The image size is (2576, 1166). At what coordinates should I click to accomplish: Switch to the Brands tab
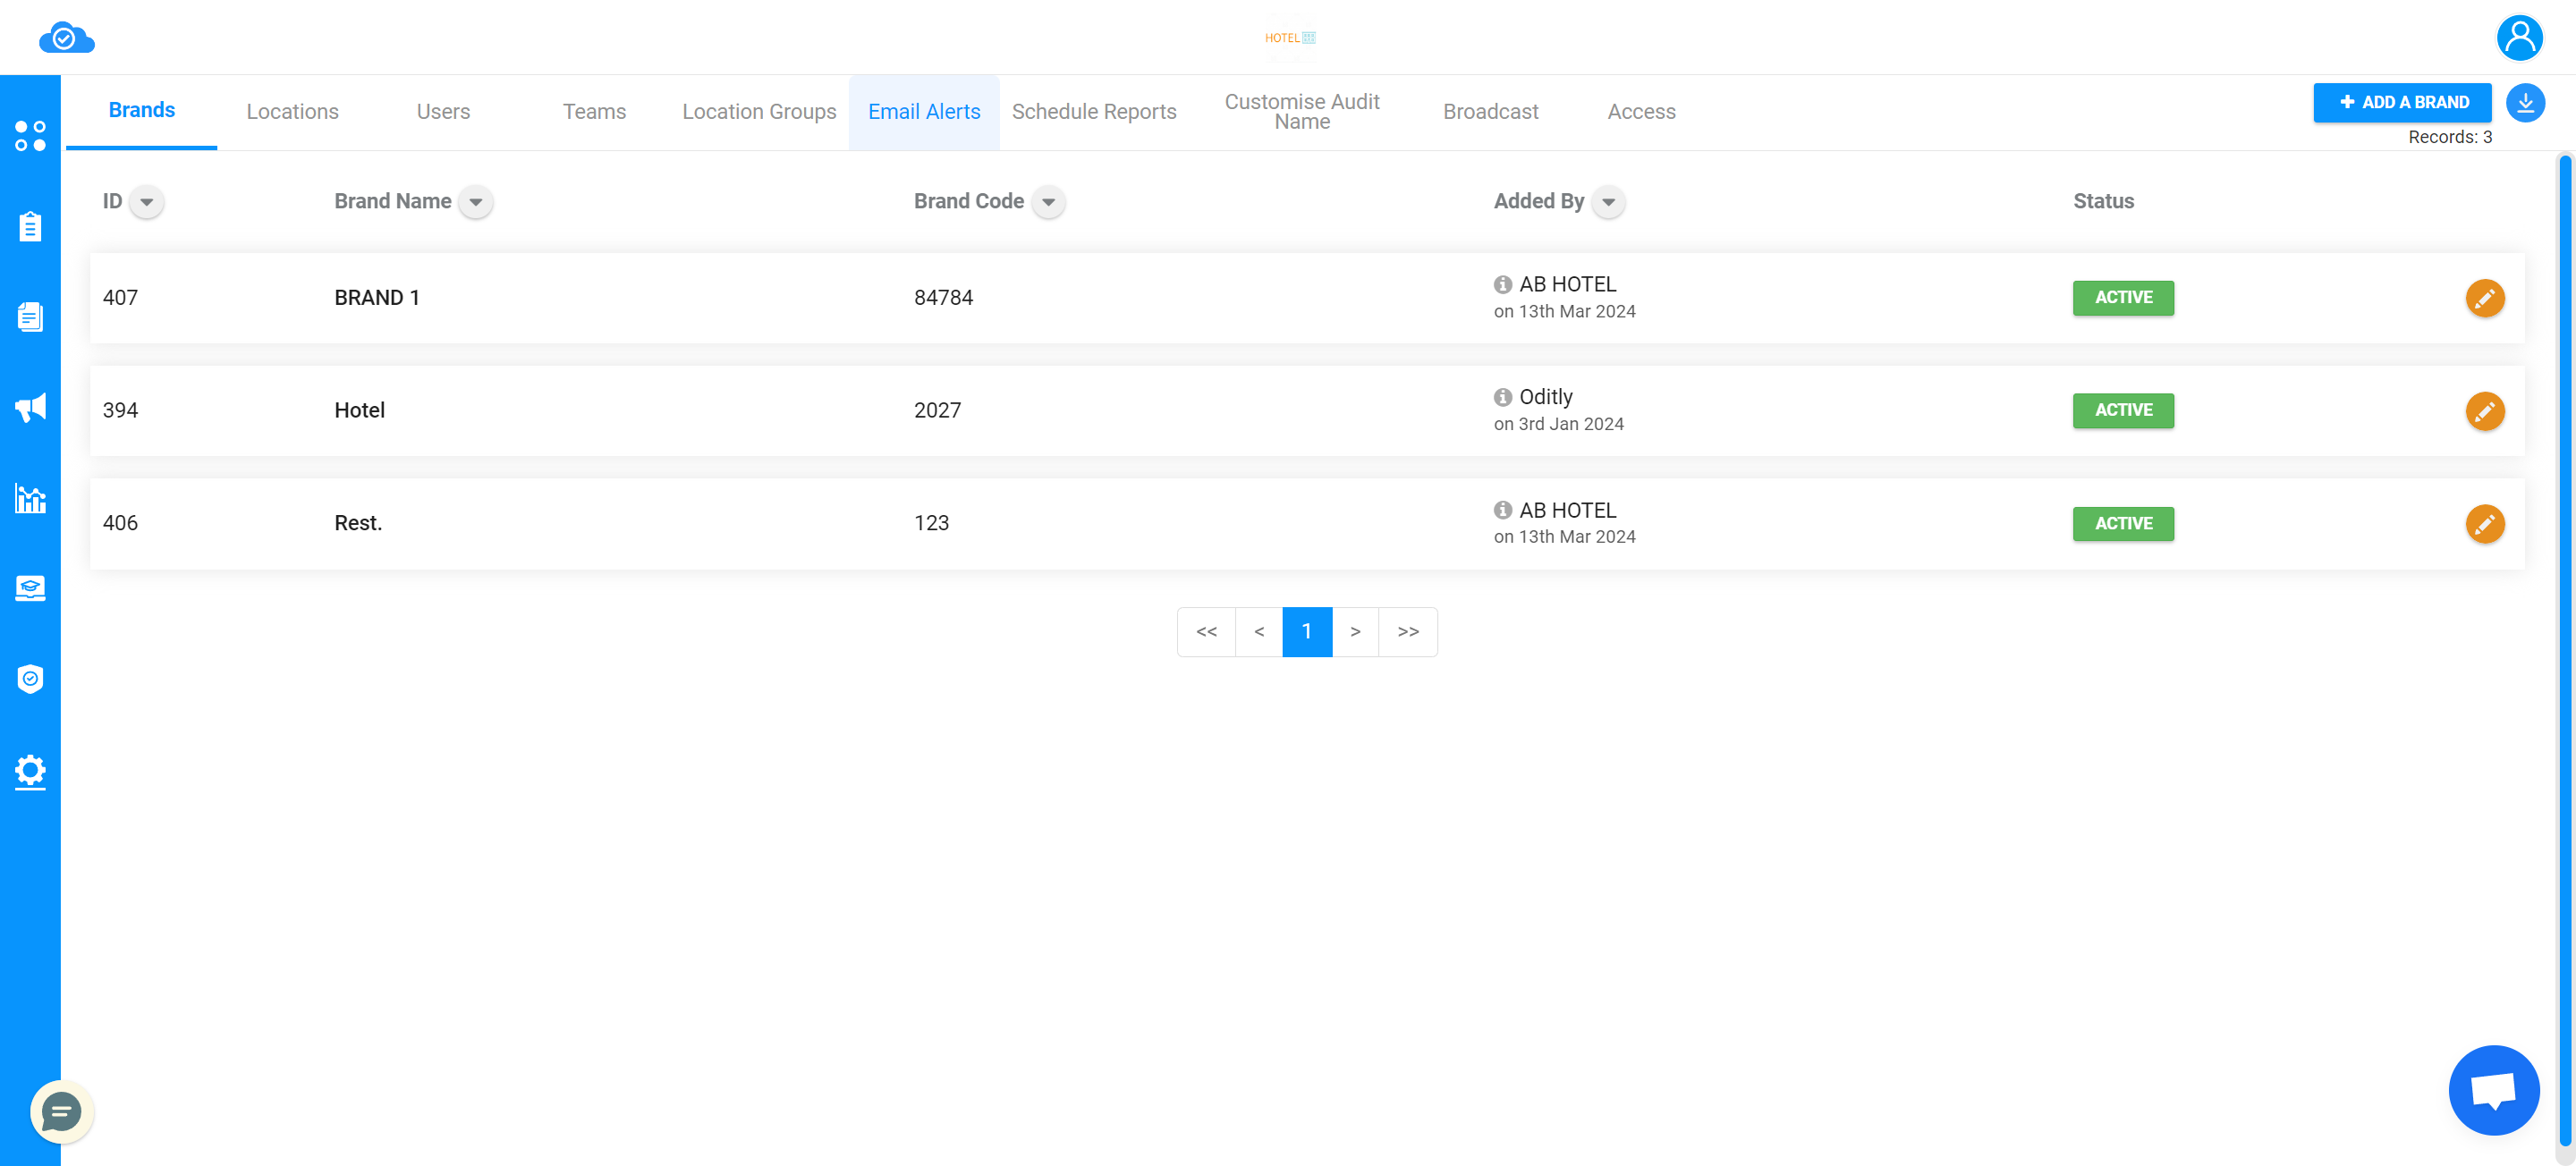click(x=142, y=111)
